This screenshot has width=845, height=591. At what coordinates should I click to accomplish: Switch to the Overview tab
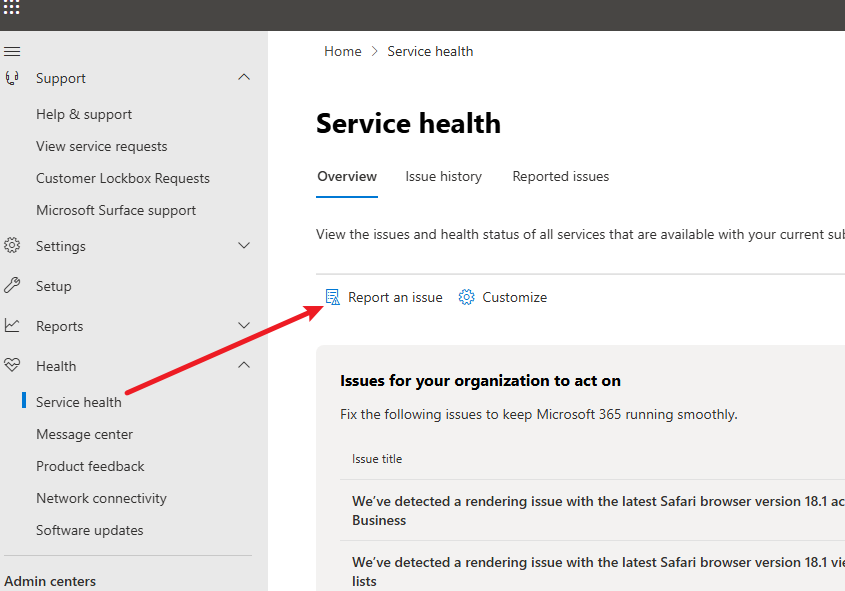click(x=347, y=177)
